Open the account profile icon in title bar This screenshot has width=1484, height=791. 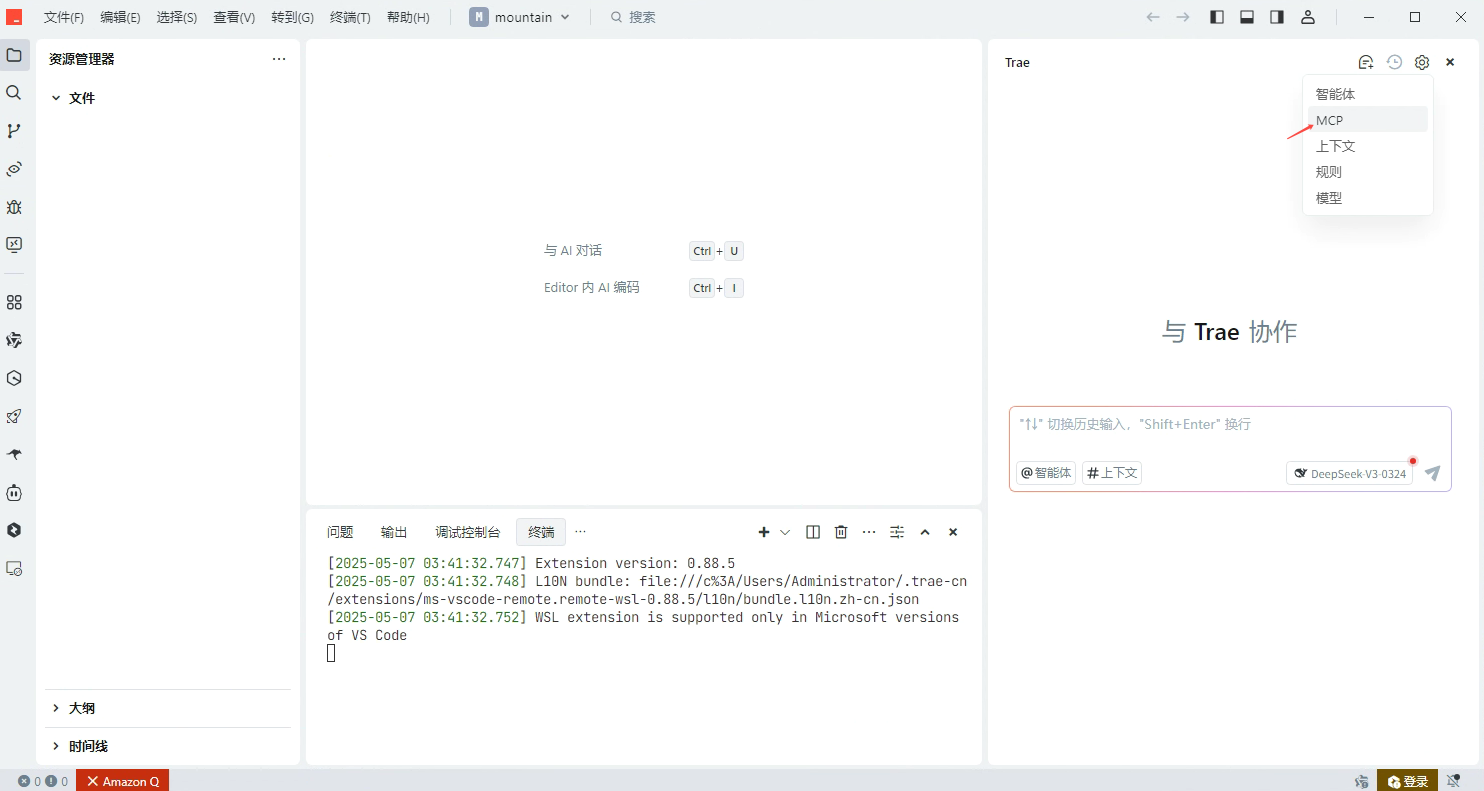click(x=1307, y=17)
